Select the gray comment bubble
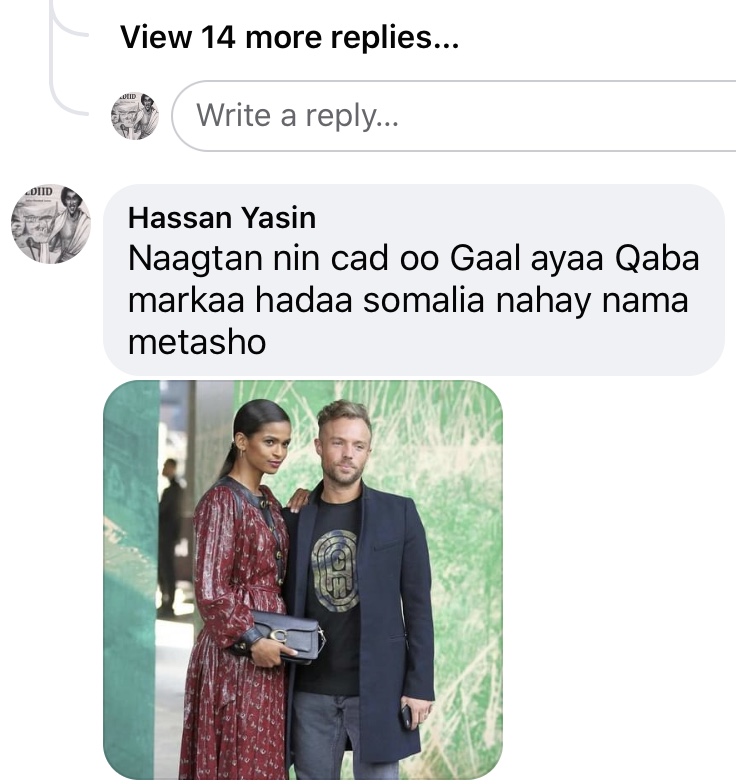 (413, 280)
